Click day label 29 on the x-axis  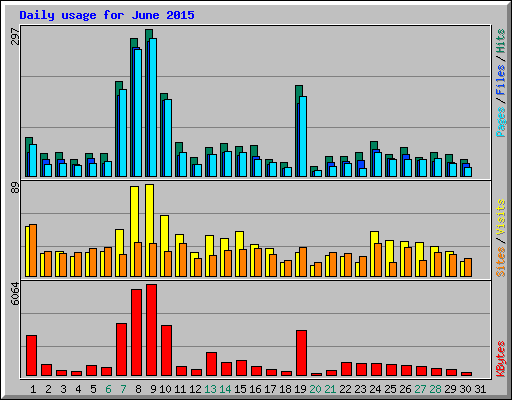pyautogui.click(x=450, y=389)
